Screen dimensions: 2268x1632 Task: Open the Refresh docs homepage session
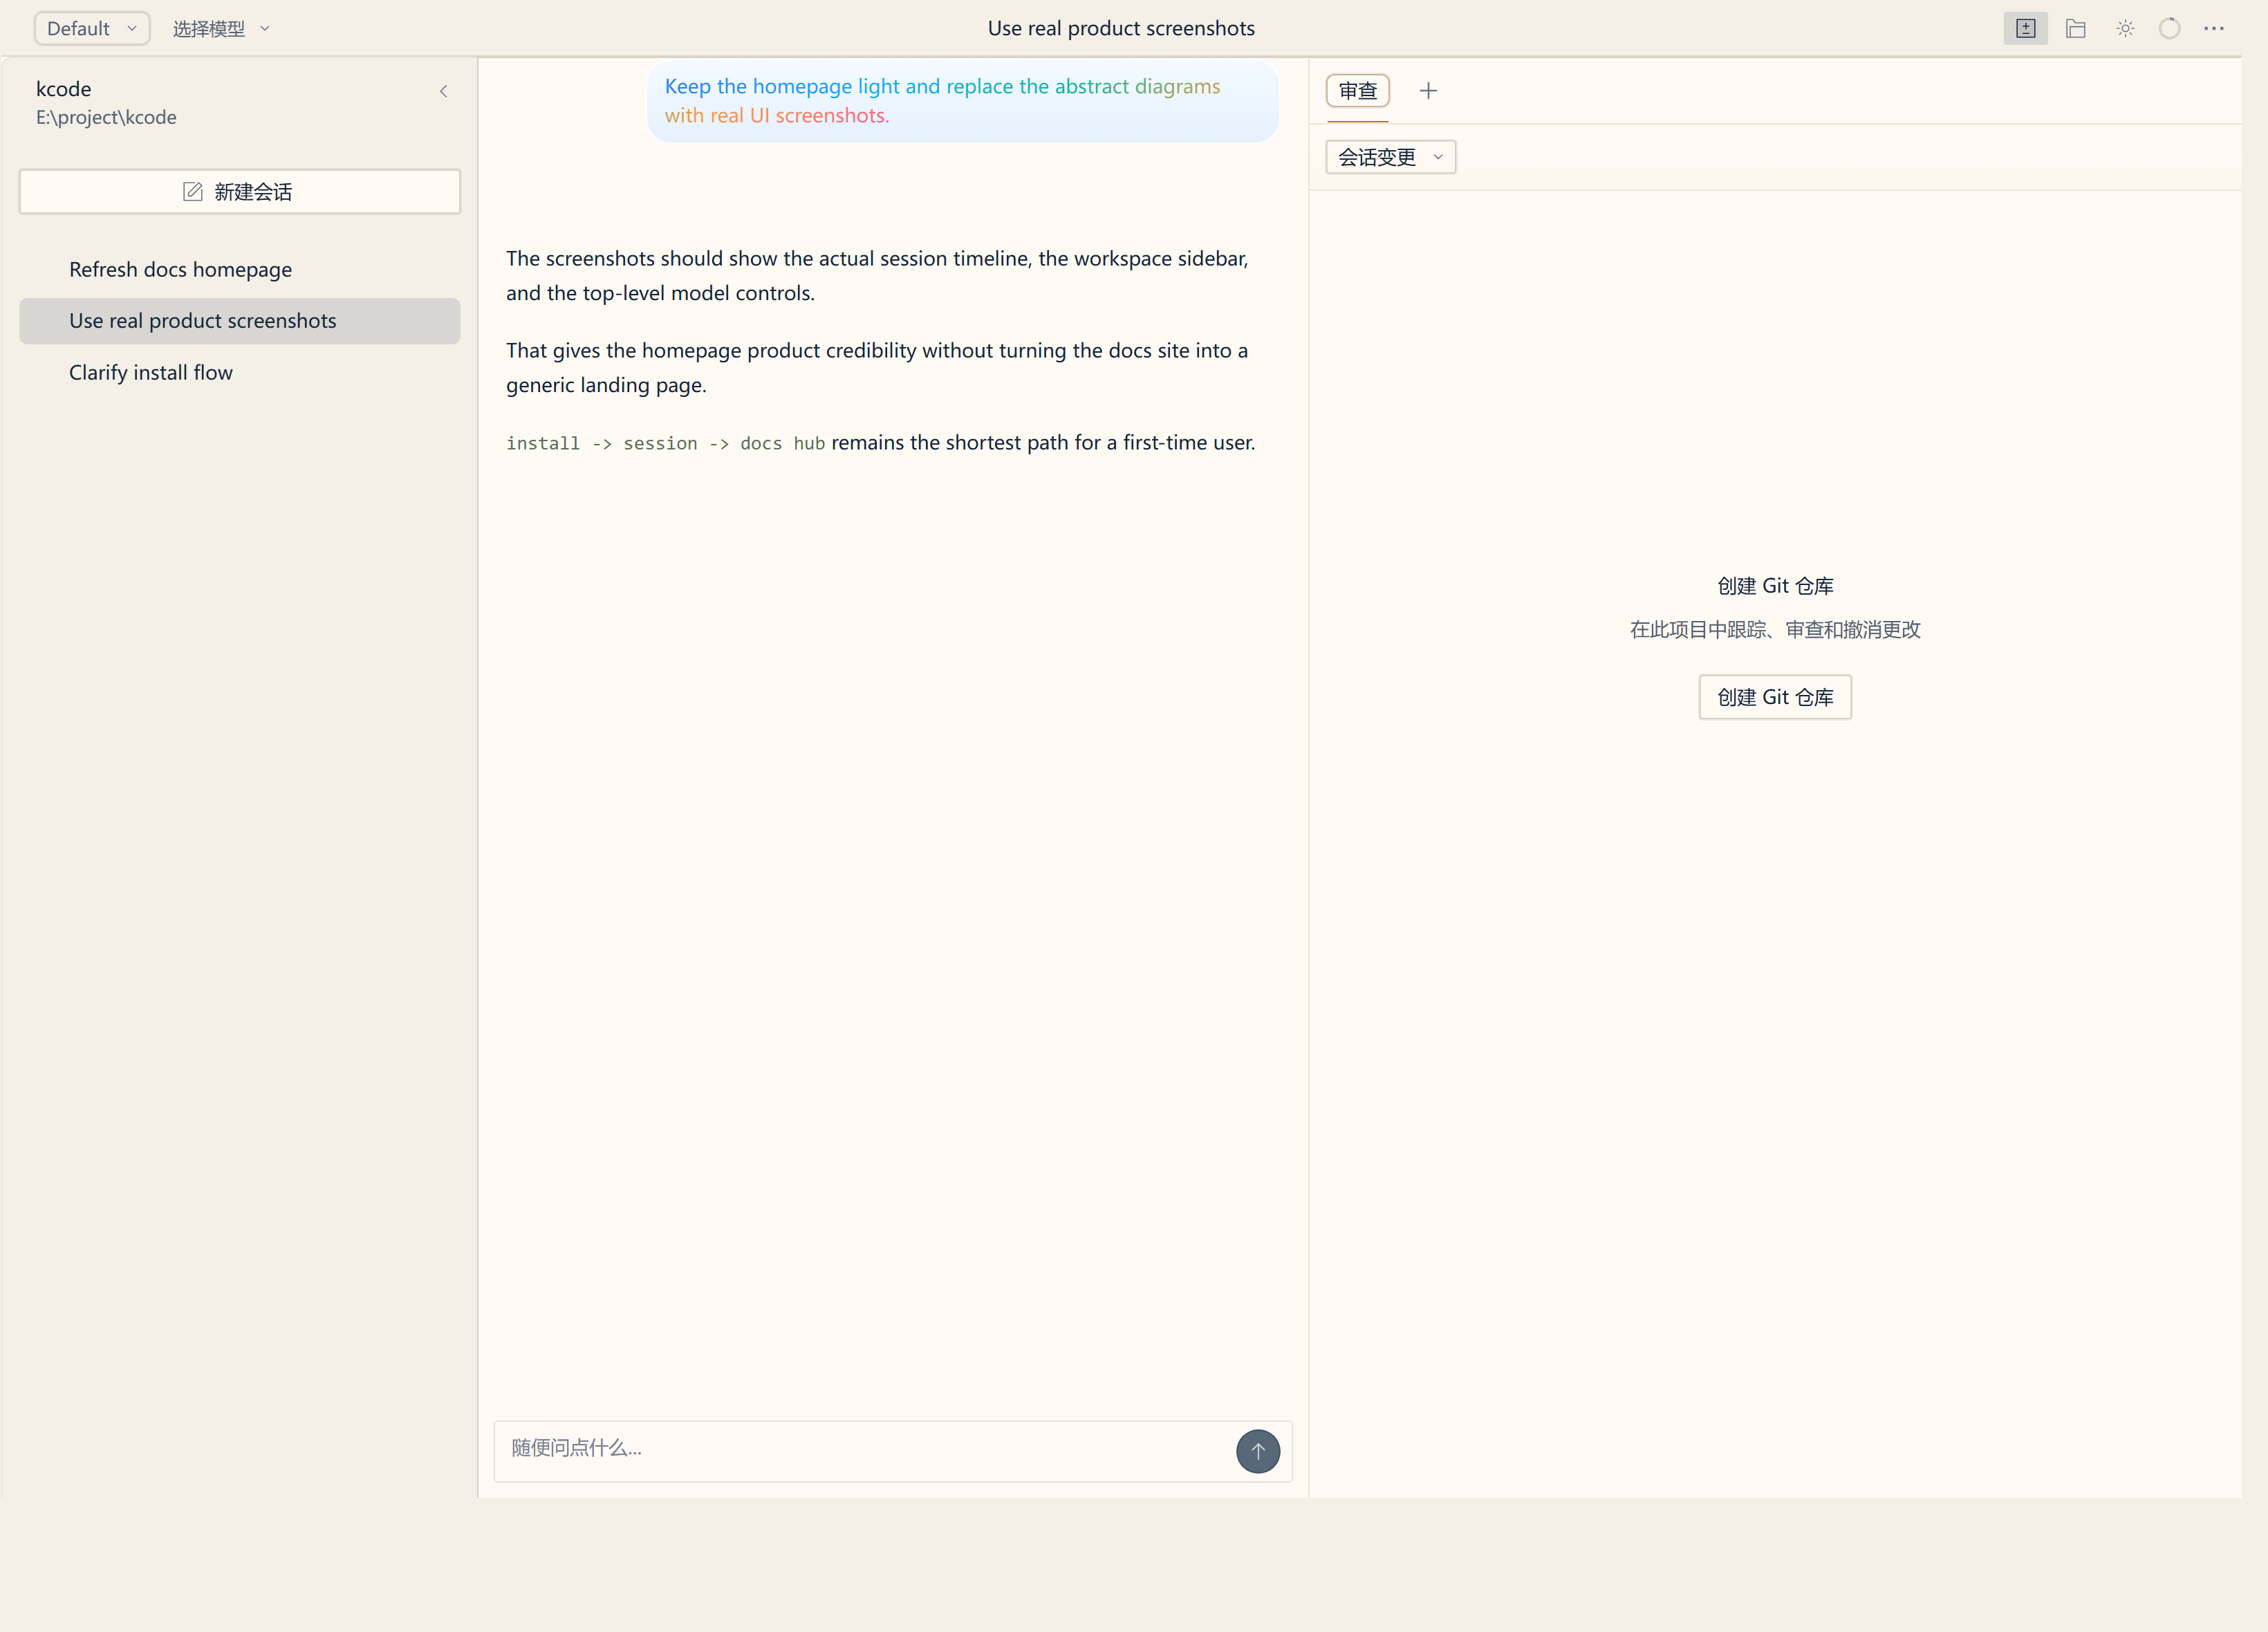[x=180, y=269]
